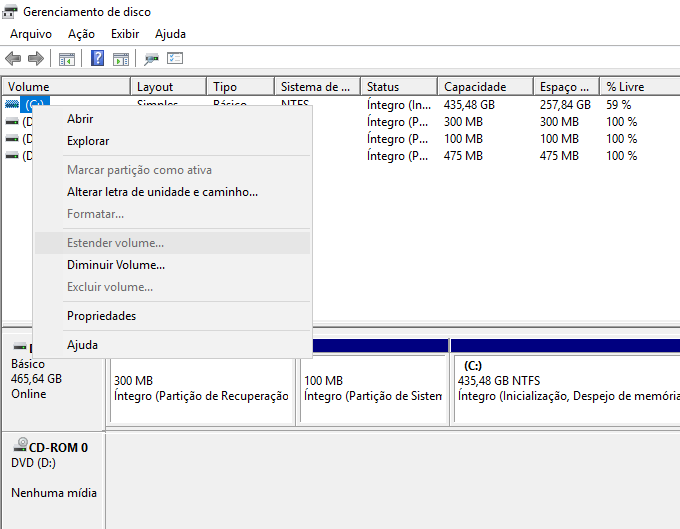
Task: Click the 59 % free value
Action: tap(618, 104)
